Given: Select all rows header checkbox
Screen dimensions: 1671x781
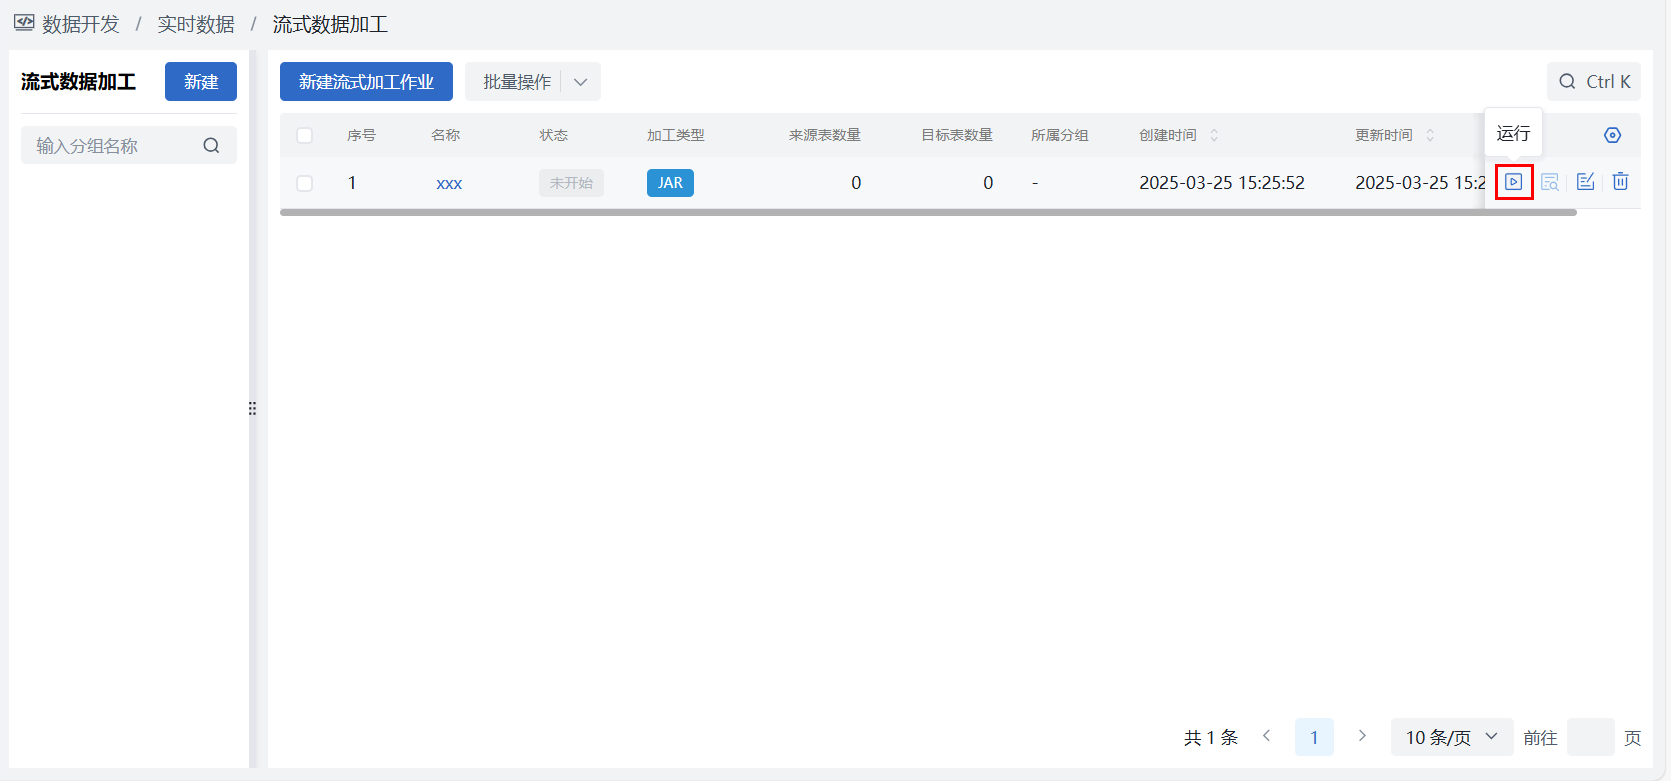Looking at the screenshot, I should click(x=305, y=136).
